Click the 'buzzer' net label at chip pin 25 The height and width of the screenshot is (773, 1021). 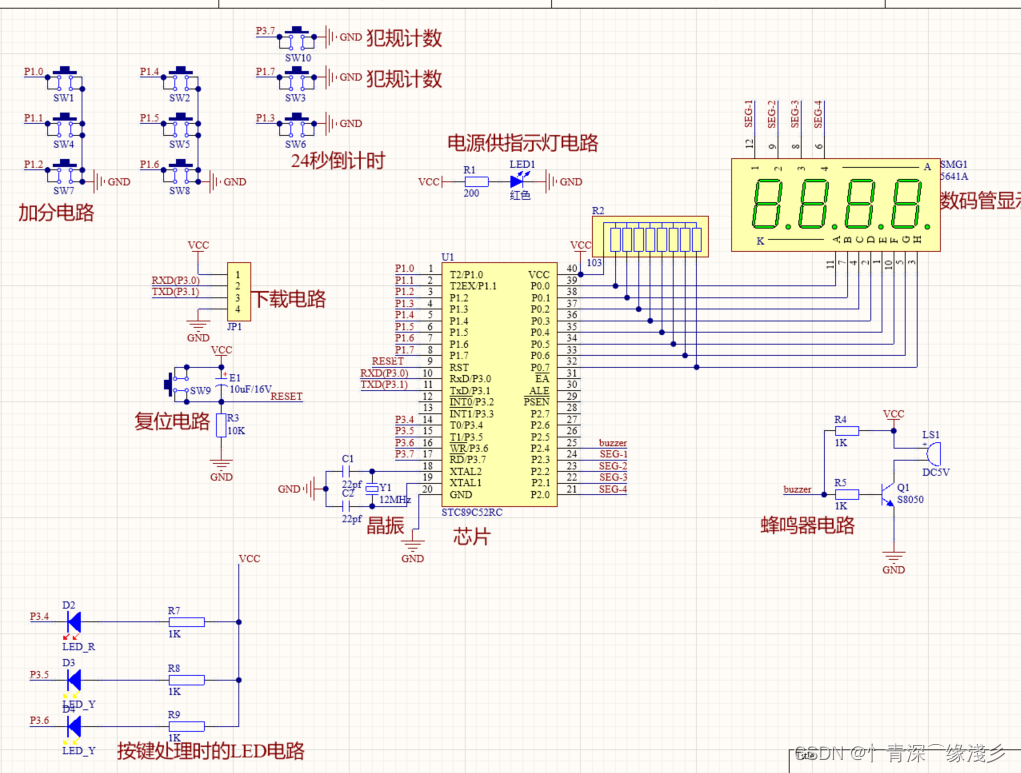(x=613, y=443)
